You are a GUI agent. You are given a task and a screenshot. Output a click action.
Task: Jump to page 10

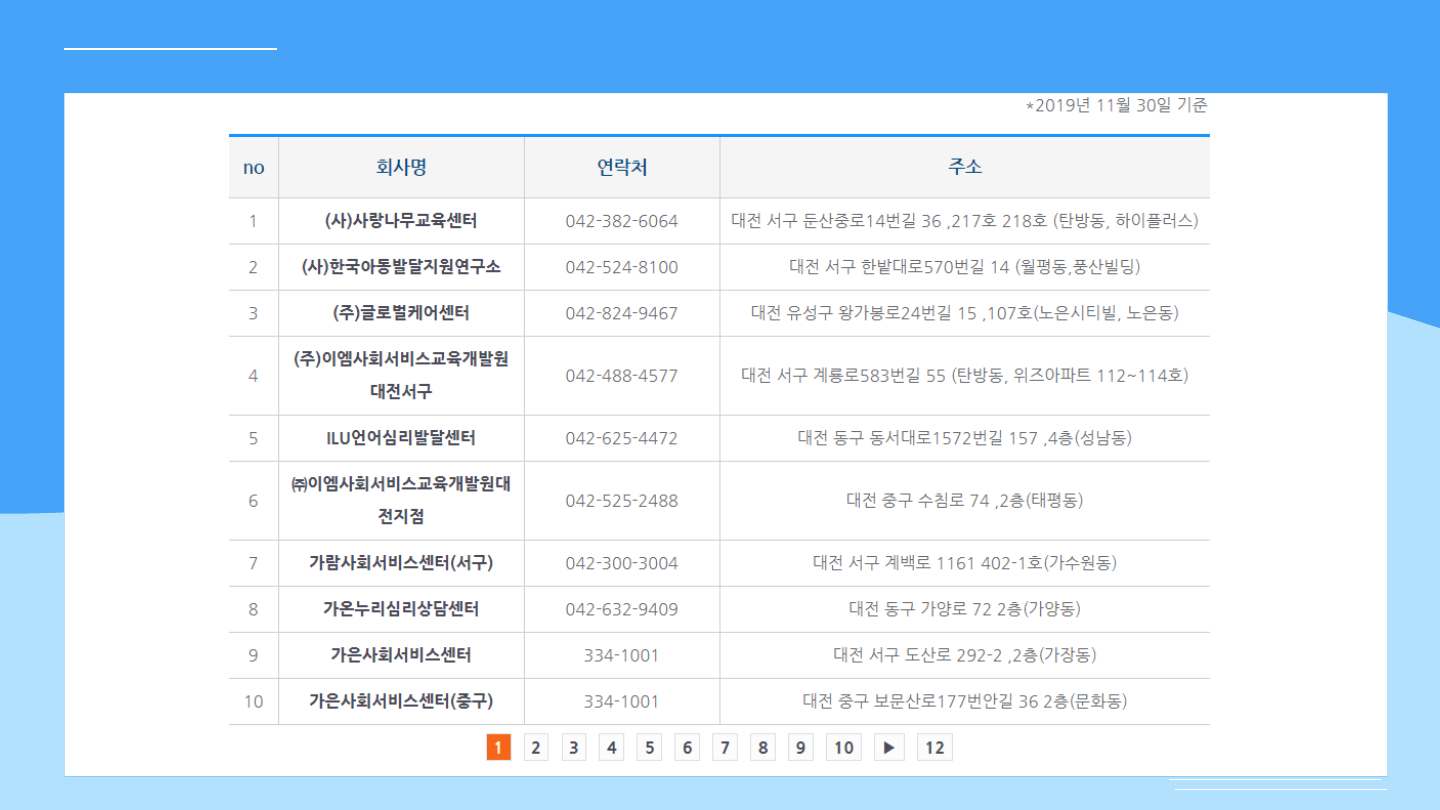click(844, 747)
